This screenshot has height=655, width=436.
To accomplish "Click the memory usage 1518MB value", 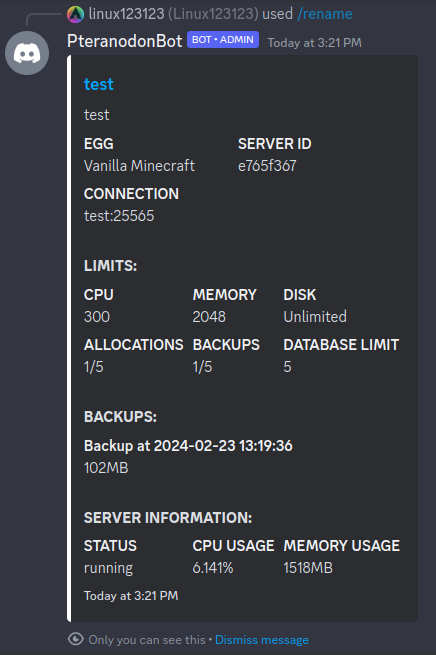I will click(x=308, y=568).
